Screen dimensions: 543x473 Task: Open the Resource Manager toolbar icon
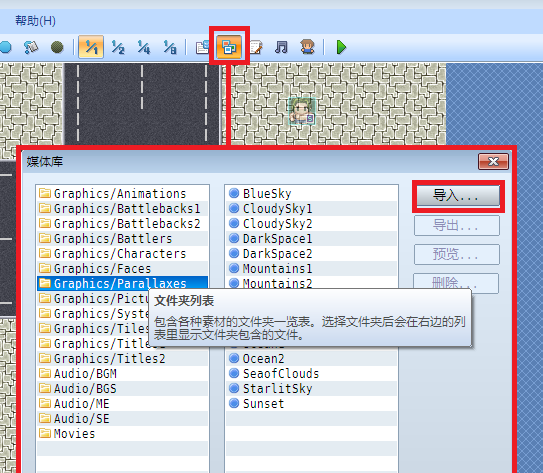[x=229, y=47]
